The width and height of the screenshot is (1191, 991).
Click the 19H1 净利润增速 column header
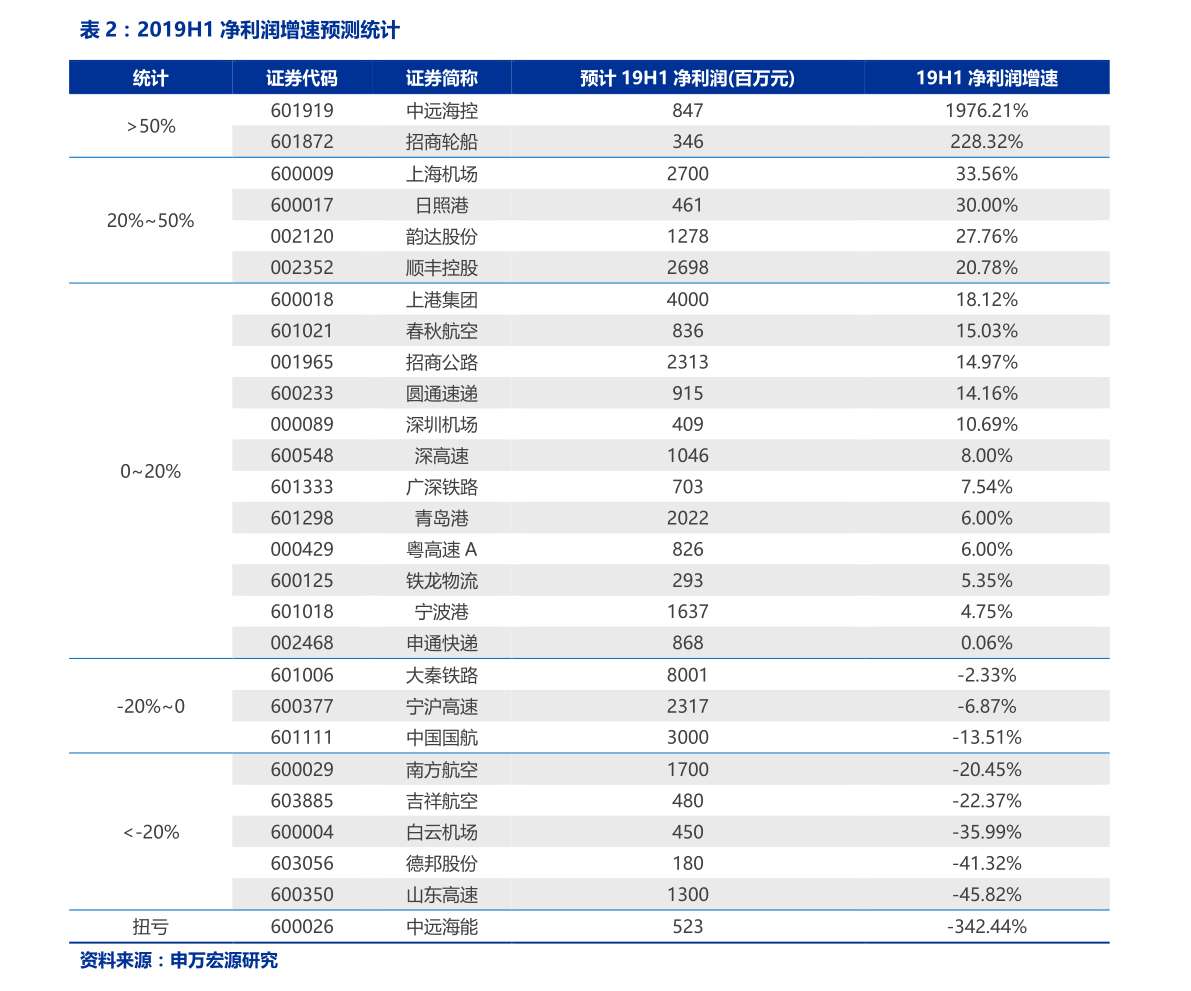(987, 77)
